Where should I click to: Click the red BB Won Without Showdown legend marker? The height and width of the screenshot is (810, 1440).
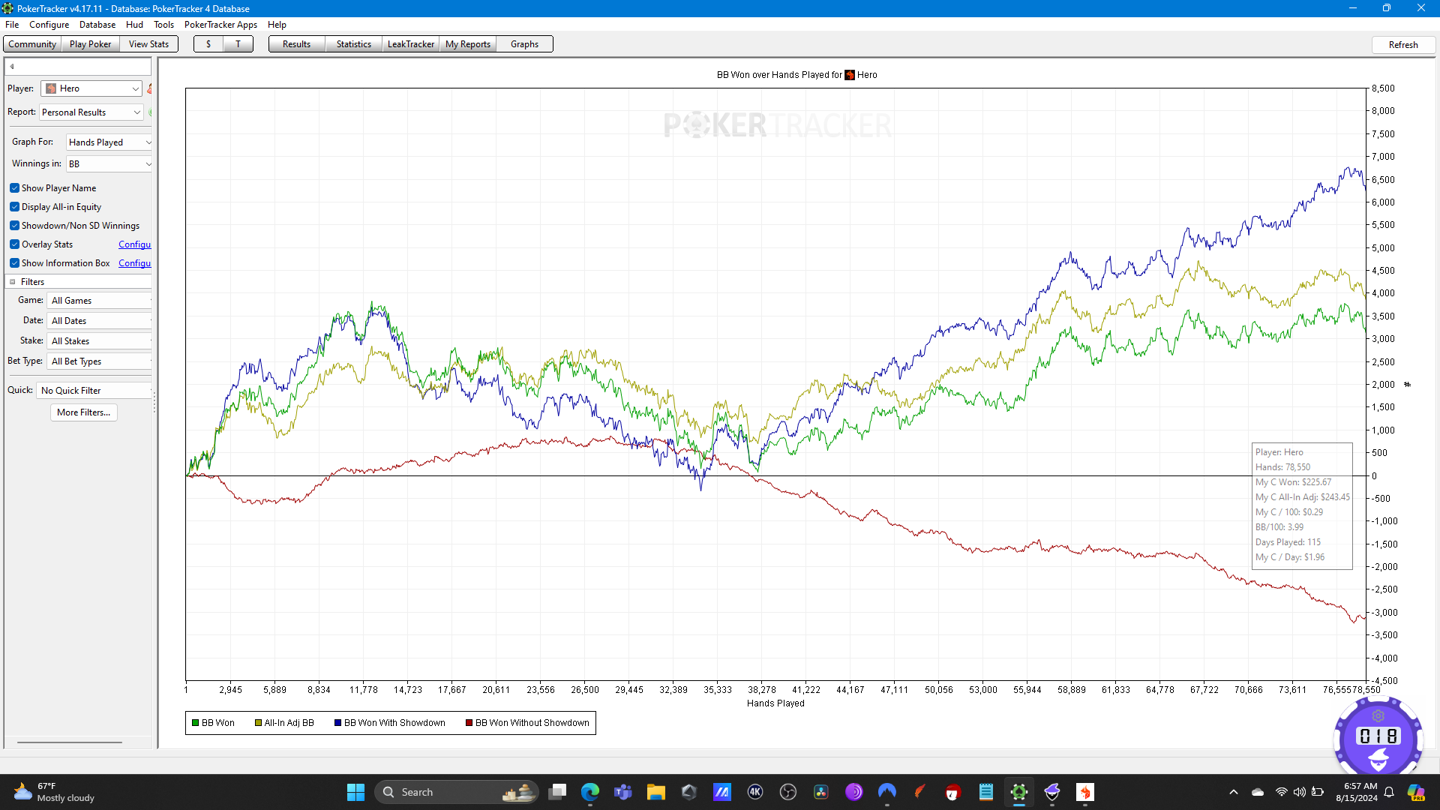[x=469, y=723]
